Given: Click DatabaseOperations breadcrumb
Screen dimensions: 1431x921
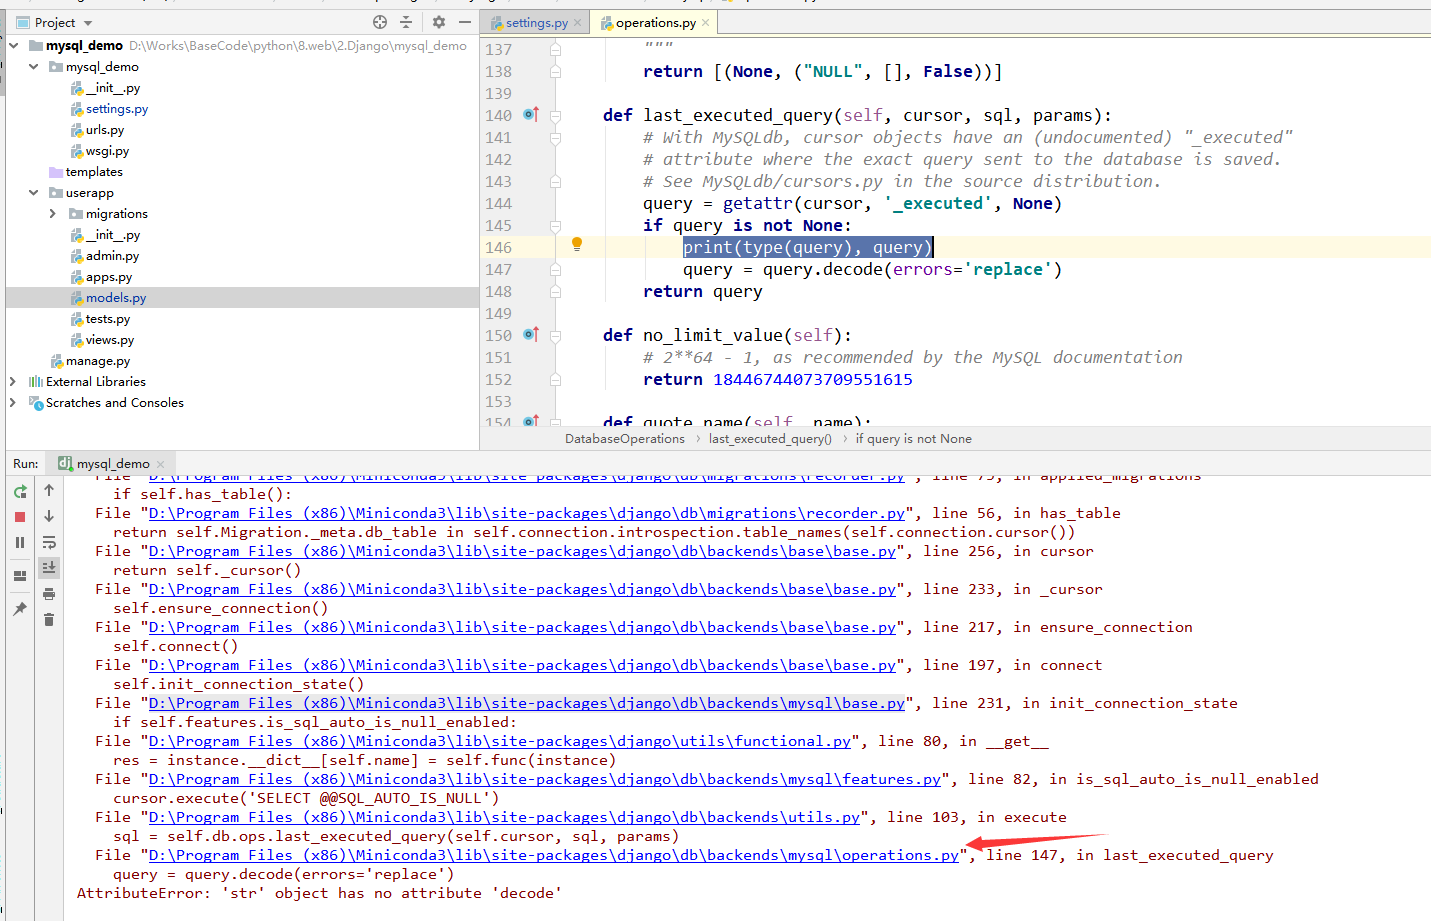Looking at the screenshot, I should click(x=624, y=439).
